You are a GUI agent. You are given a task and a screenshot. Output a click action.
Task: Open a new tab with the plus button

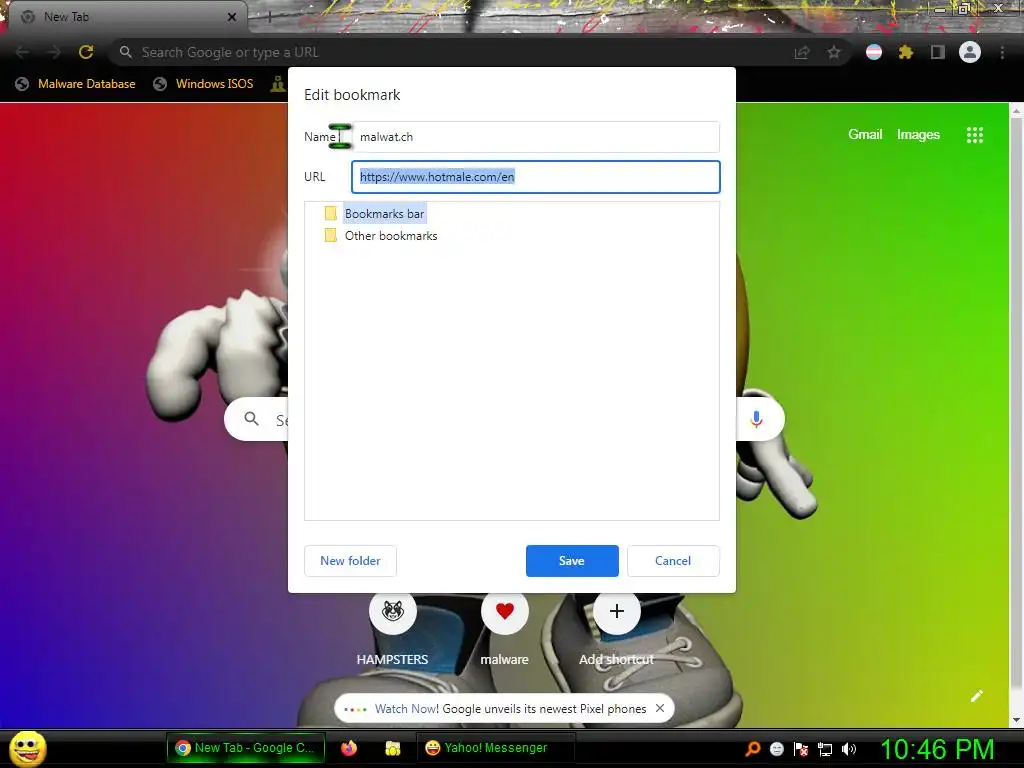(x=269, y=17)
